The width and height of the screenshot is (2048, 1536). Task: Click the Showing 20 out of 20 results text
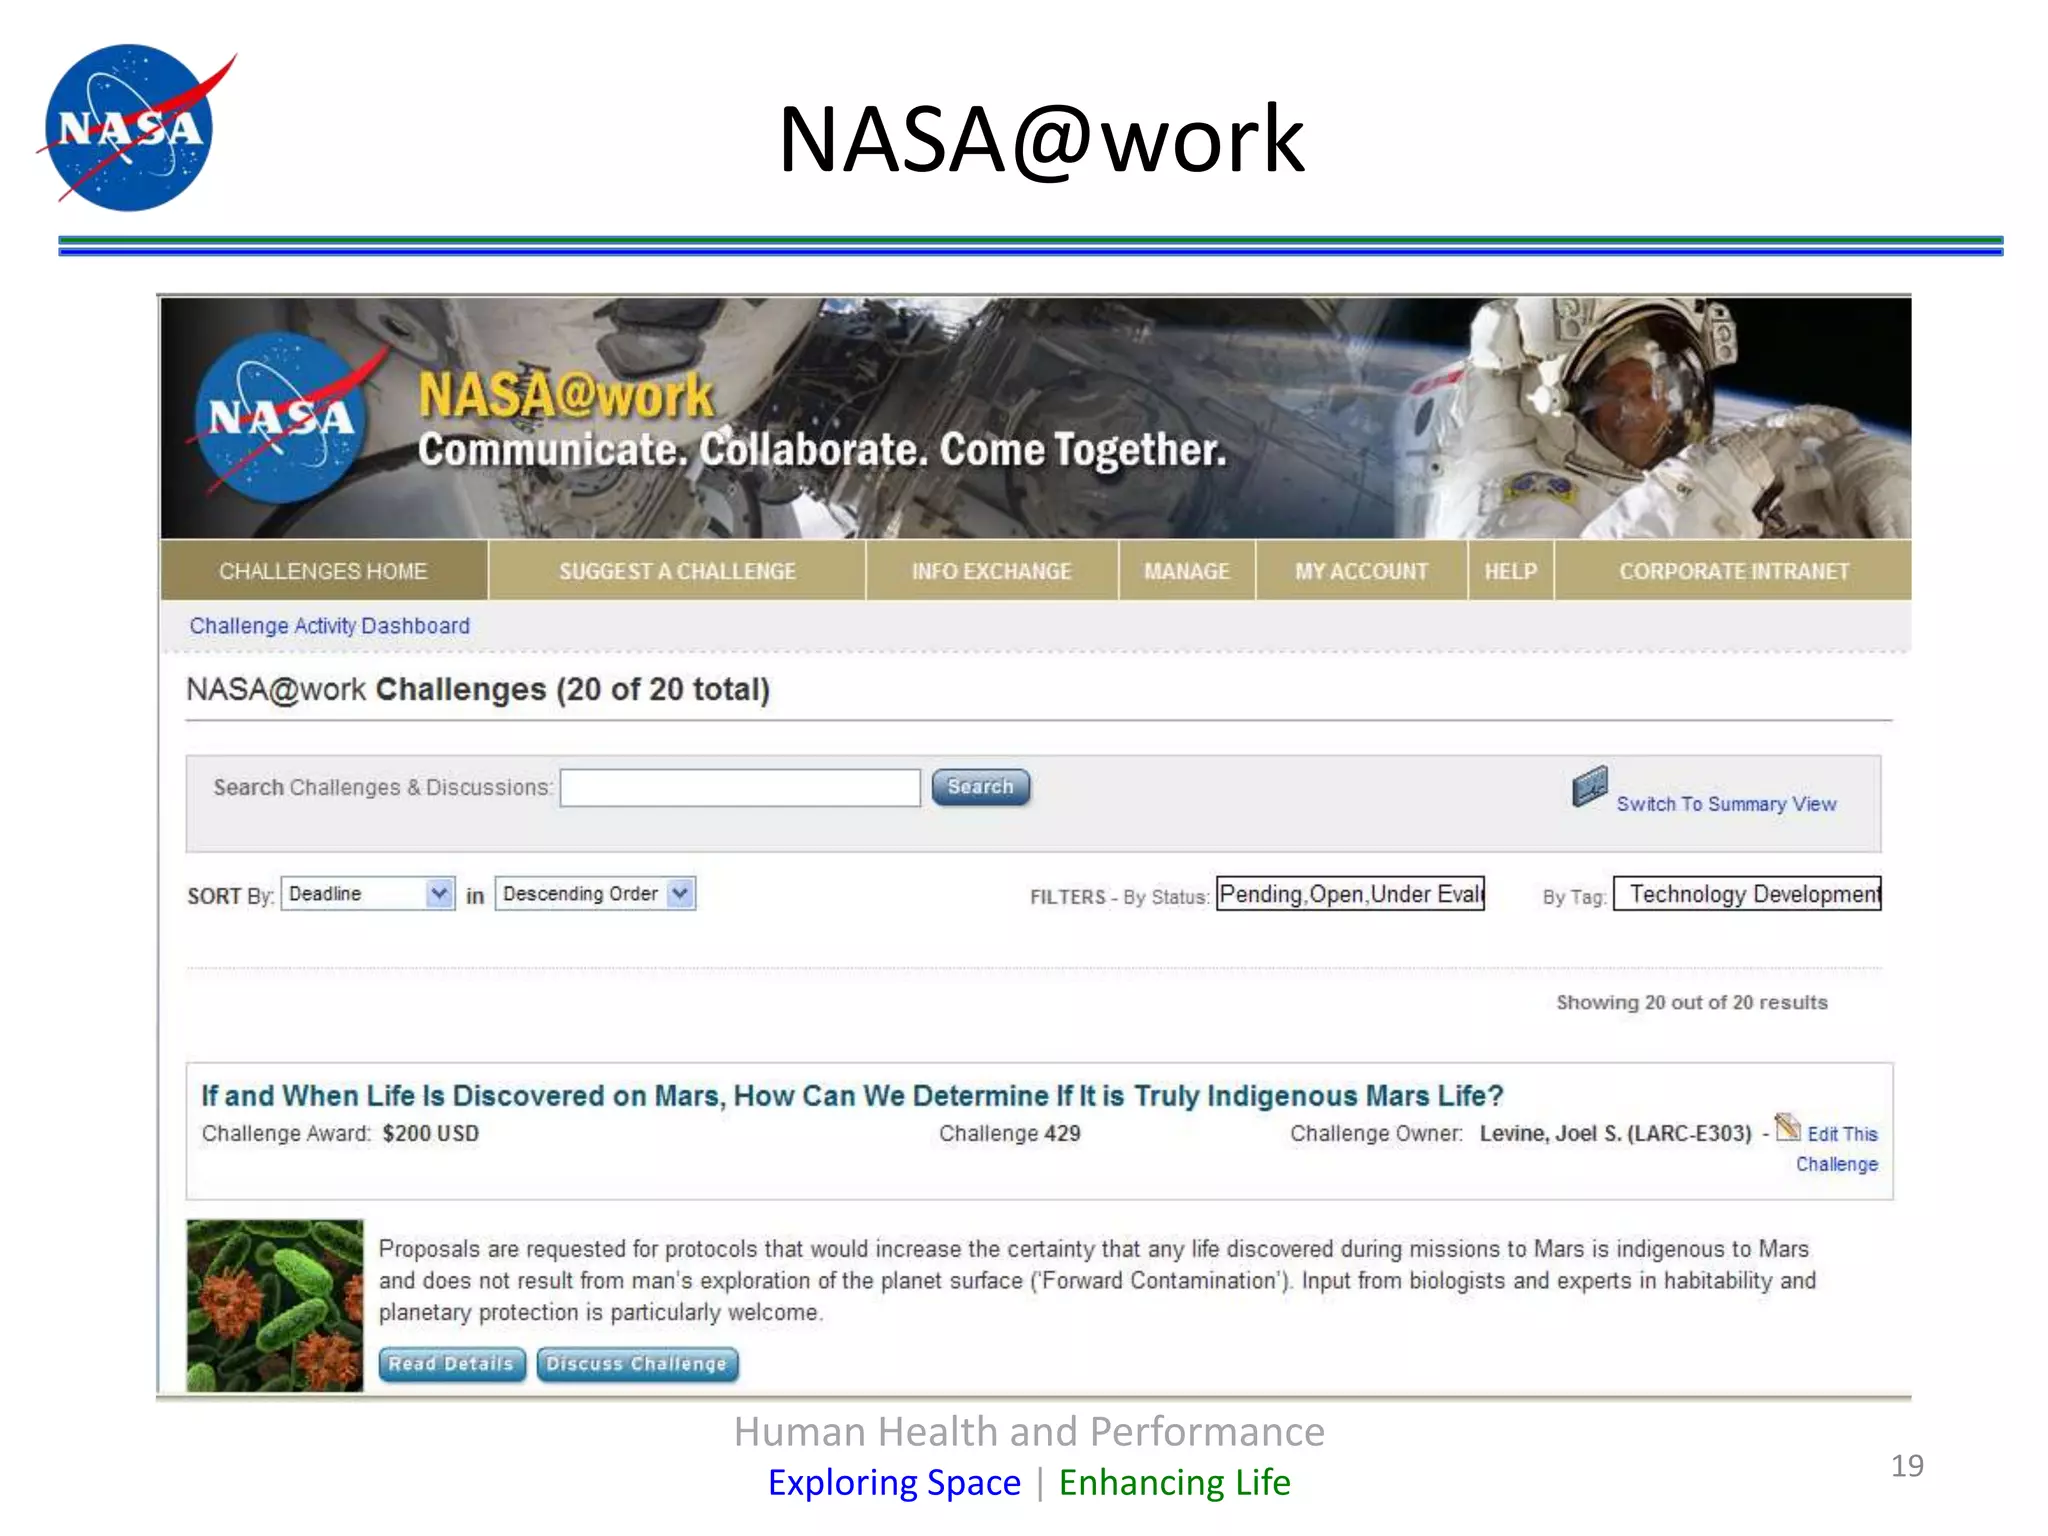tap(1691, 1002)
